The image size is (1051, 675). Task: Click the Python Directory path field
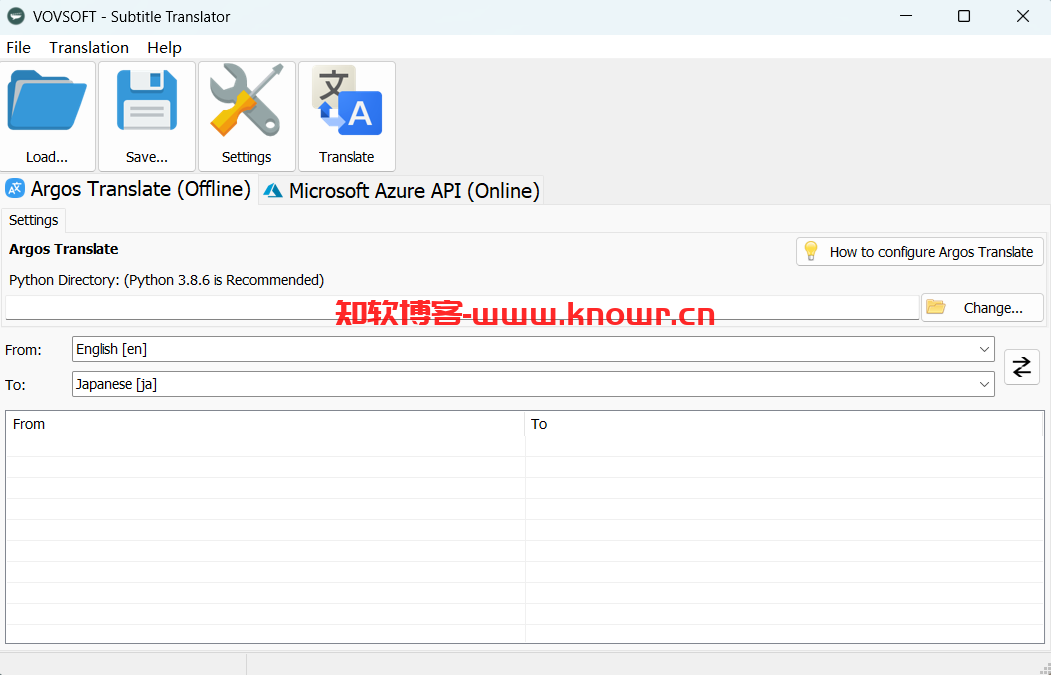point(462,308)
